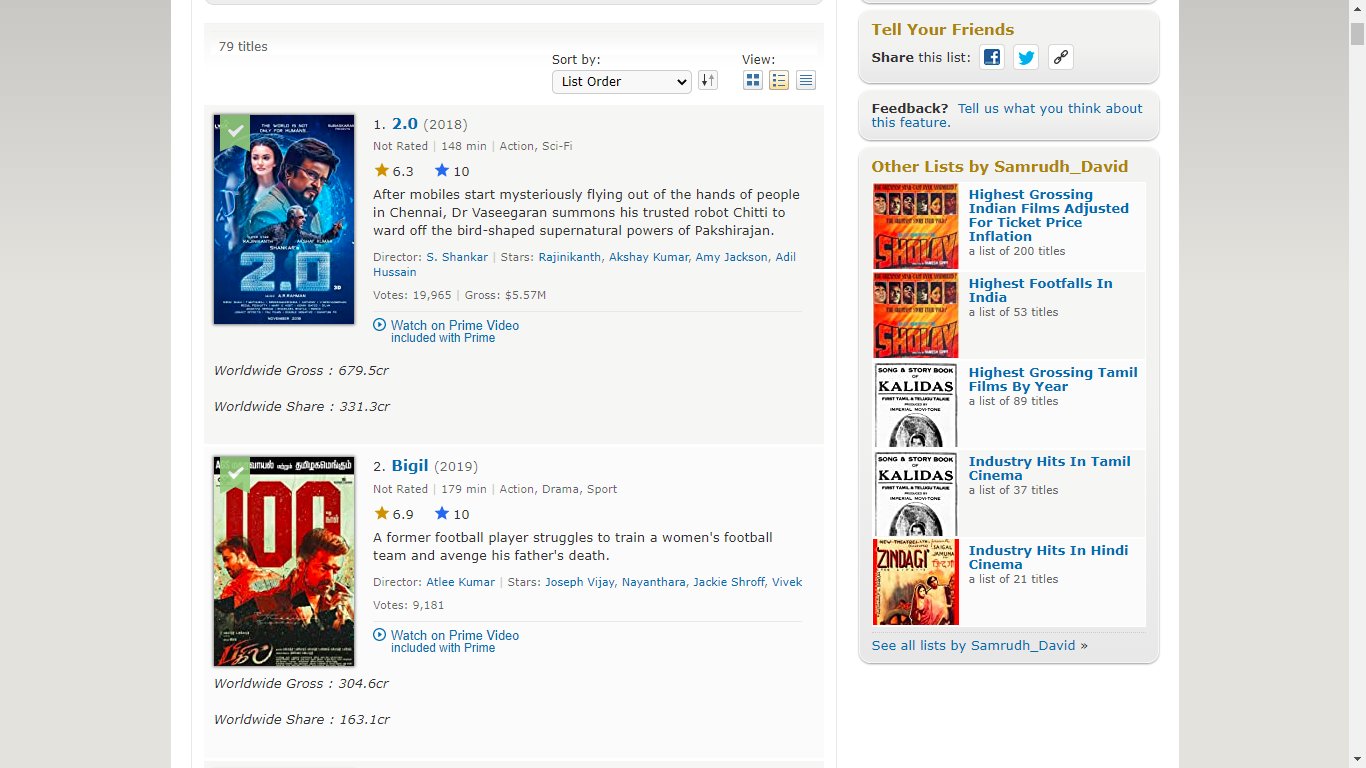1366x768 pixels.
Task: Select 'Worldwide Share : 331.3cr' text
Action: coord(302,407)
